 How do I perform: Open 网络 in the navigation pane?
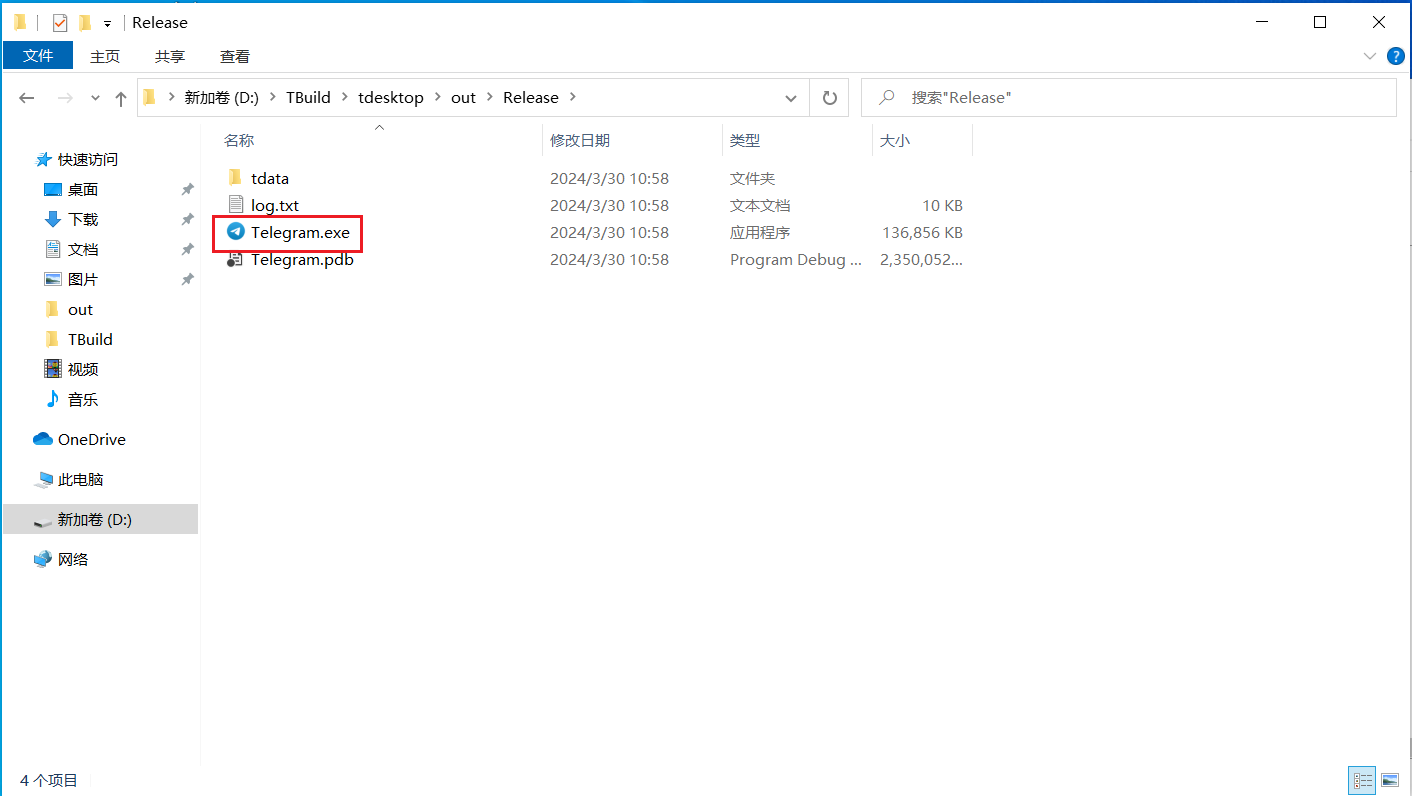pos(73,559)
